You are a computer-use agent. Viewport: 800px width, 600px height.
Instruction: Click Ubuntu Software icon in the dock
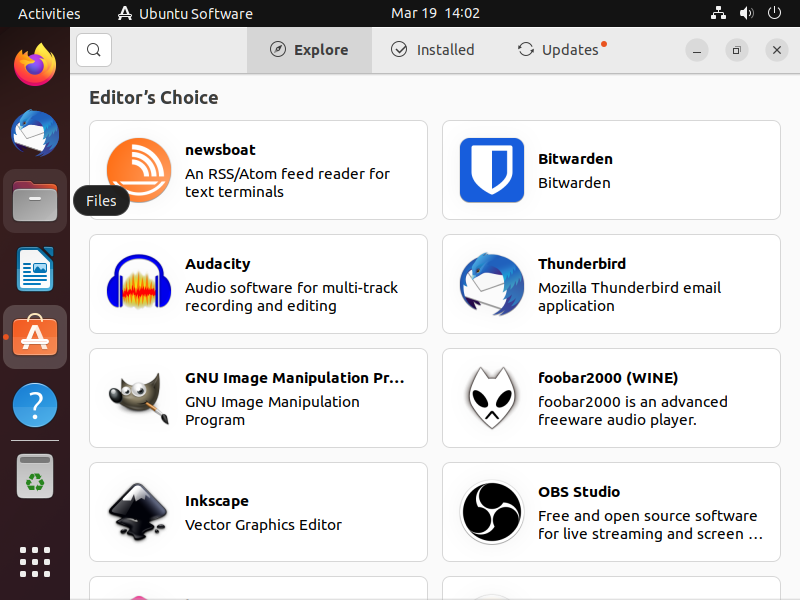(x=35, y=337)
